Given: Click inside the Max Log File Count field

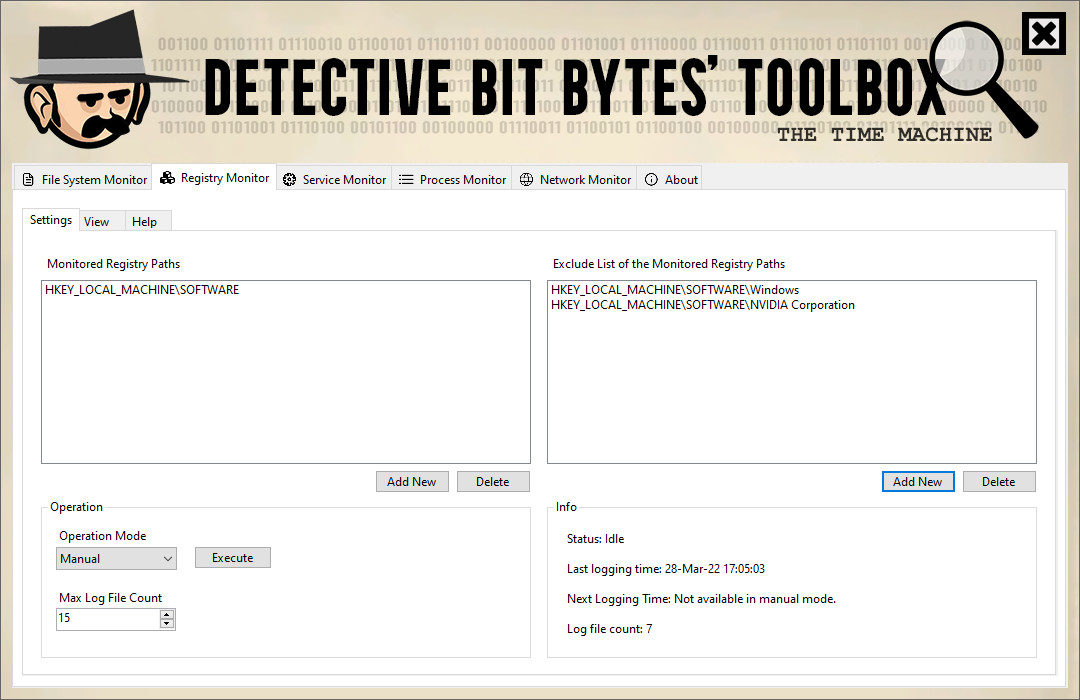Looking at the screenshot, I should pyautogui.click(x=106, y=619).
